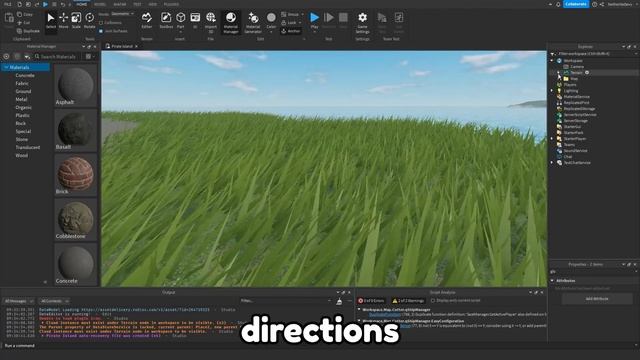Collapse the Materials category tree
This screenshot has width=640, height=360.
(x=6, y=67)
